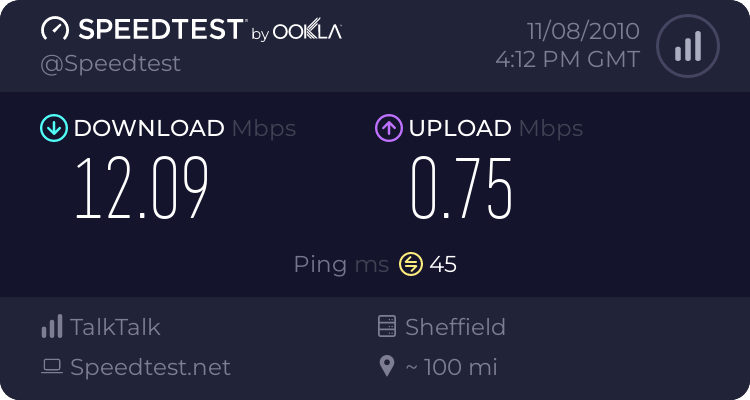750x400 pixels.
Task: Click the cyan download arrow icon
Action: 53,128
